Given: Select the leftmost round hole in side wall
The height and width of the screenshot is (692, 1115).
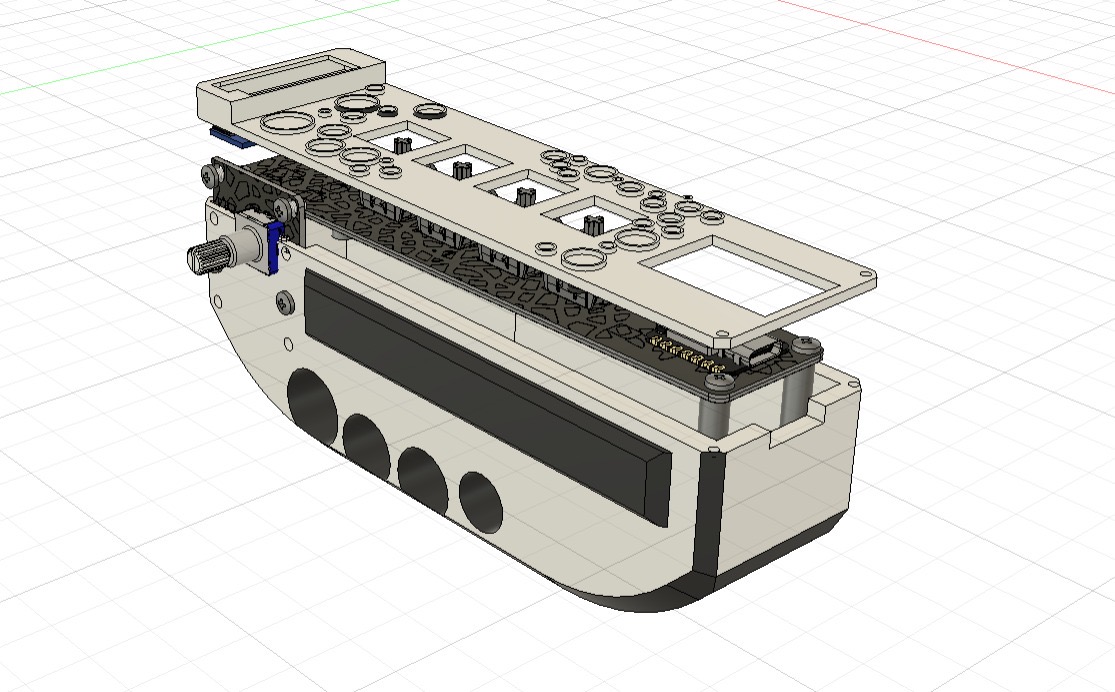Looking at the screenshot, I should click(x=313, y=403).
